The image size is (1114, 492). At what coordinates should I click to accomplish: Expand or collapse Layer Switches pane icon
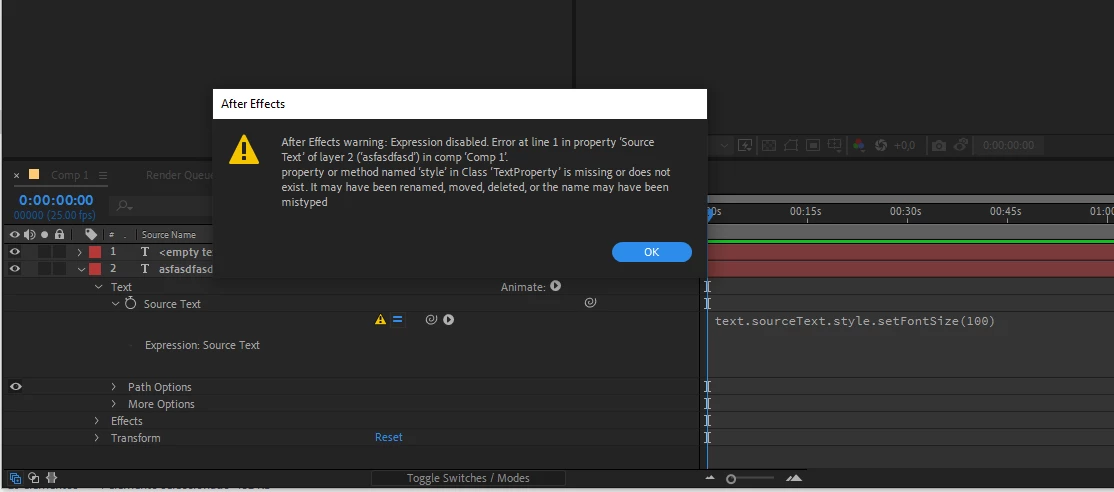tap(16, 478)
